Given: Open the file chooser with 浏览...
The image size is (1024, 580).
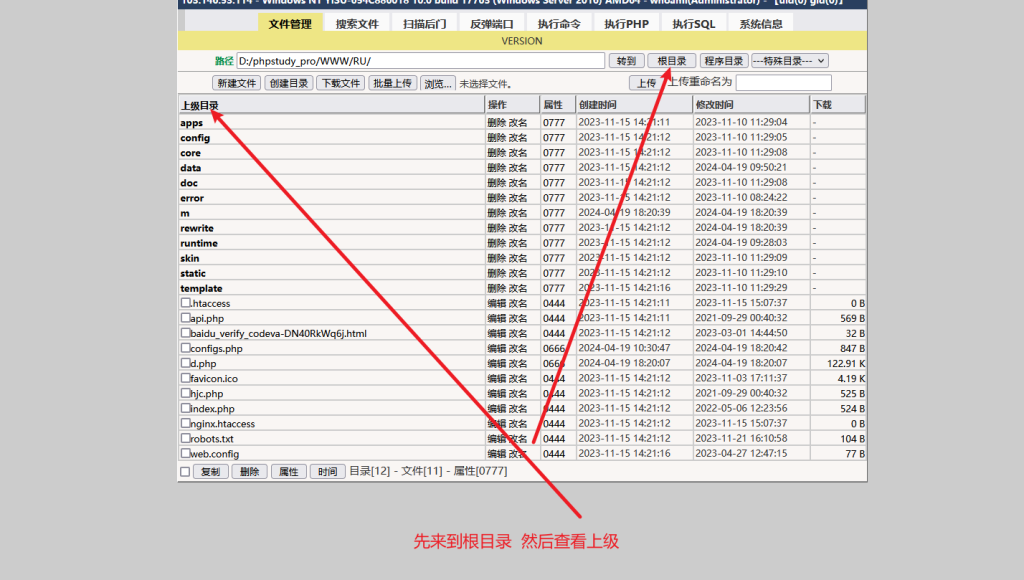Looking at the screenshot, I should pyautogui.click(x=438, y=83).
